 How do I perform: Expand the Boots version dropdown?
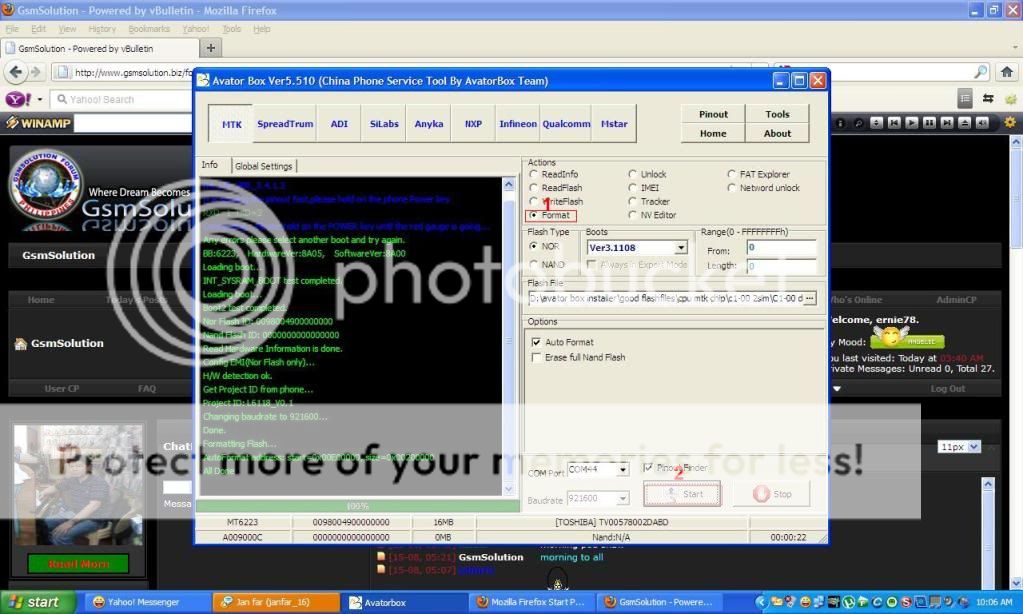click(x=681, y=248)
